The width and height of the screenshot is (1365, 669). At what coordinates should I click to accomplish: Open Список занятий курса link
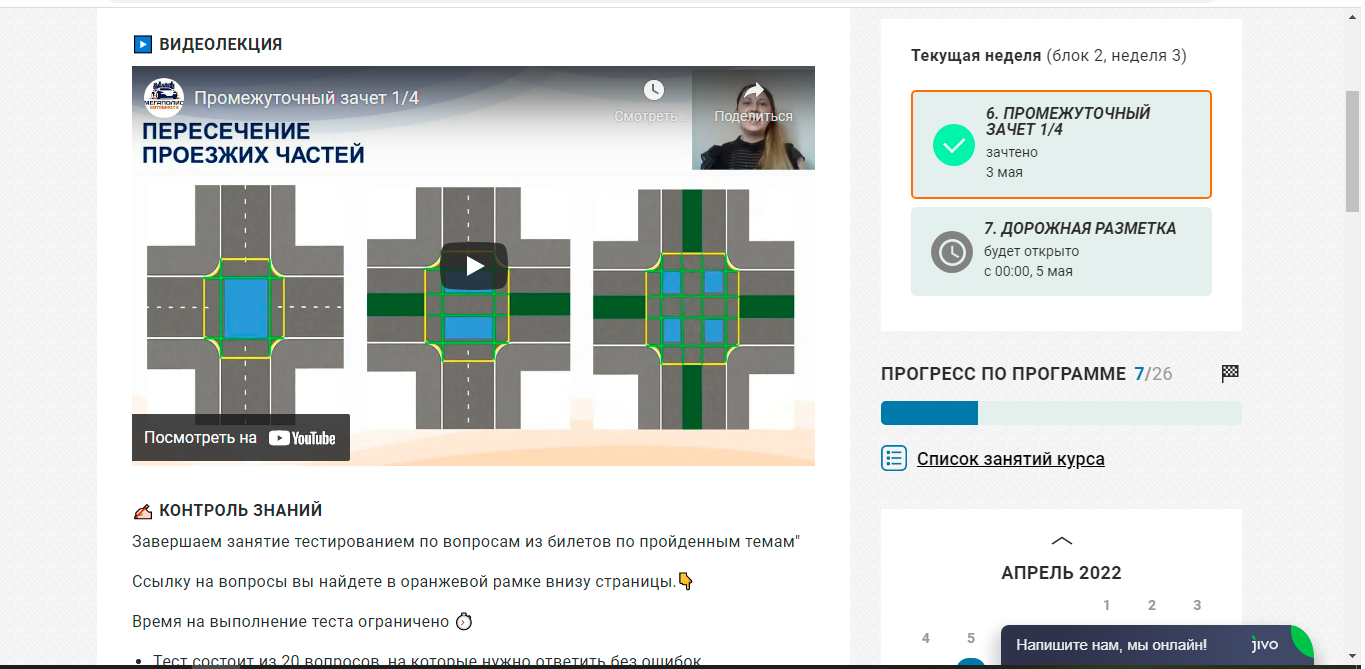point(1010,459)
